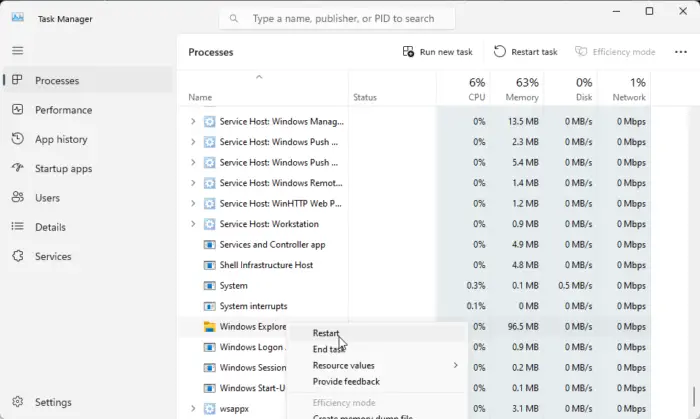700x419 pixels.
Task: Click System interrupts process icon
Action: [209, 306]
